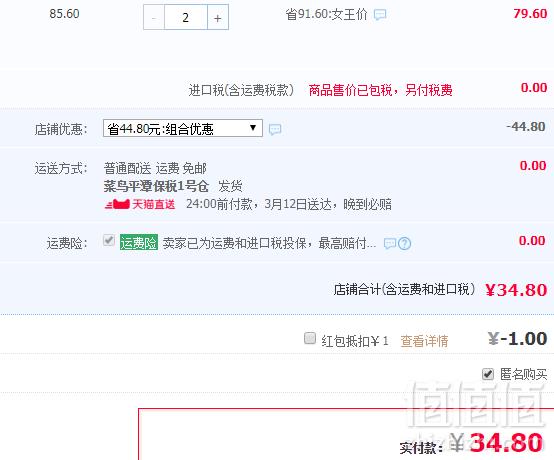
Task: Click the subtotal 79.60
Action: (530, 14)
